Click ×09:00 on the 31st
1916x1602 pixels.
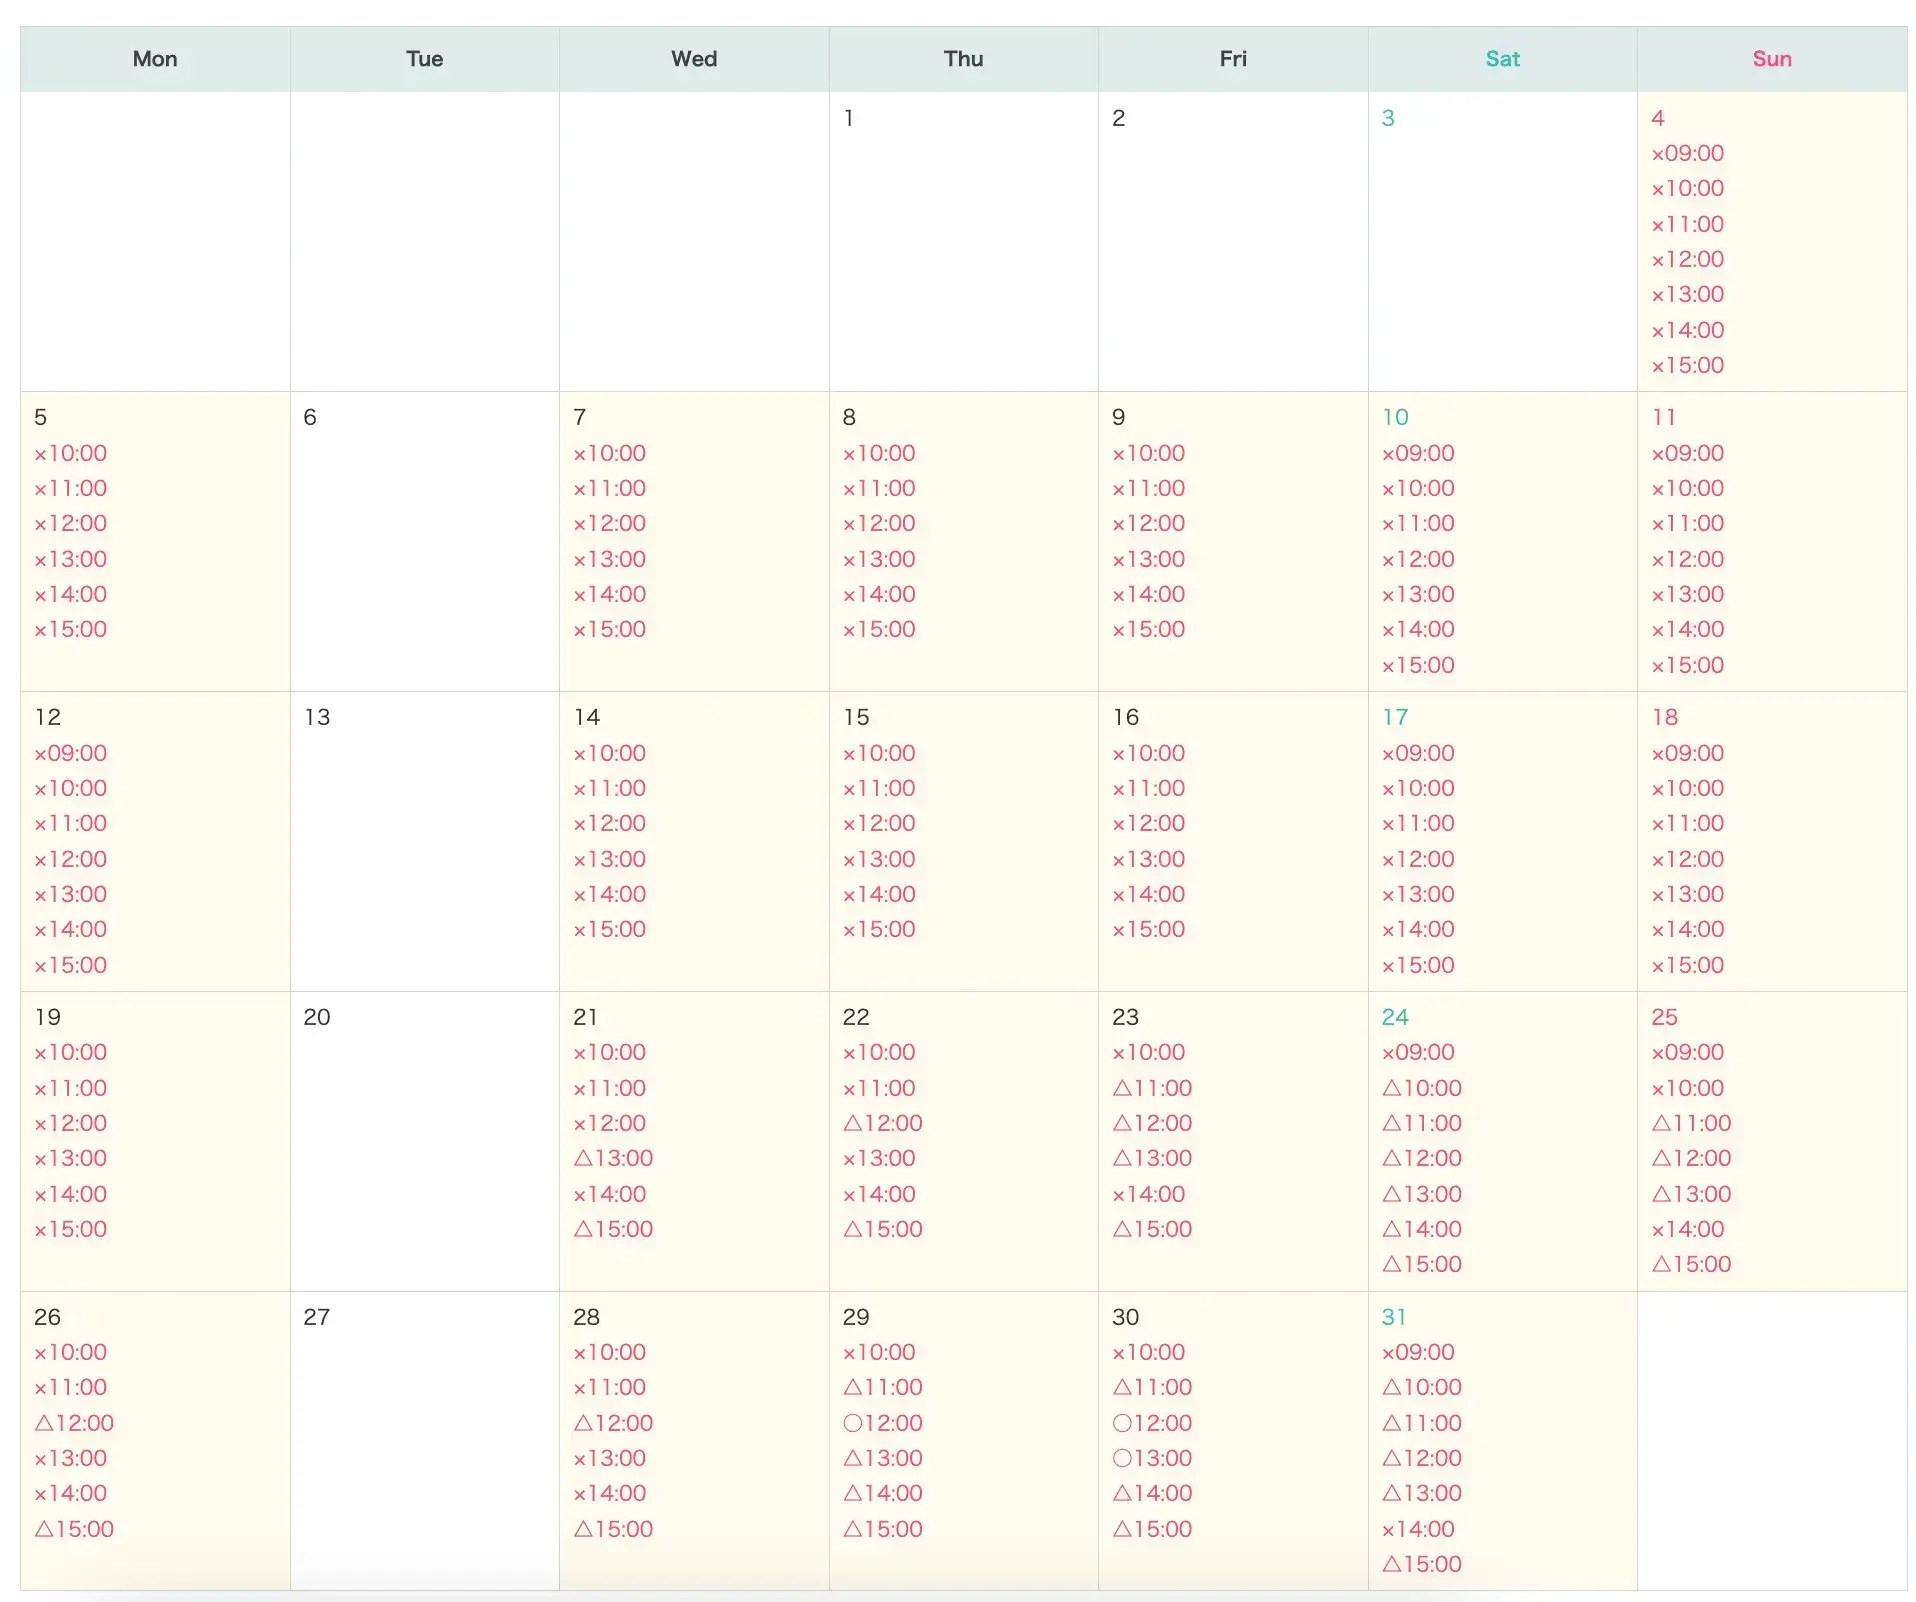coord(1418,1352)
